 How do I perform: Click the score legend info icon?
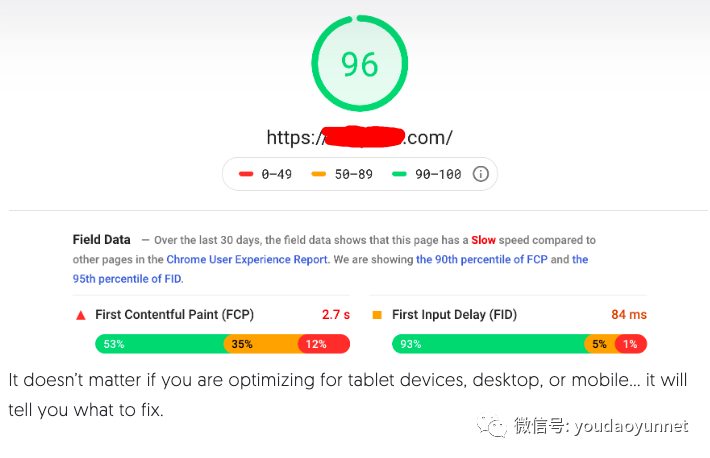pyautogui.click(x=480, y=174)
